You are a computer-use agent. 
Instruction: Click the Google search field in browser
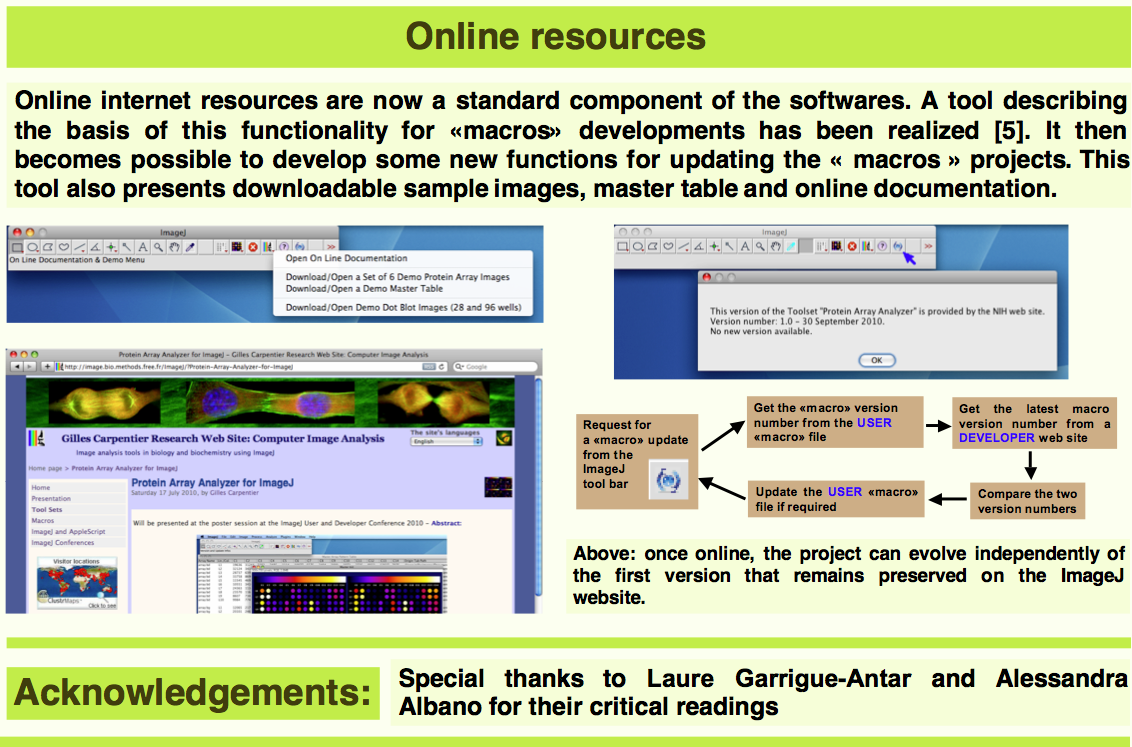[495, 367]
